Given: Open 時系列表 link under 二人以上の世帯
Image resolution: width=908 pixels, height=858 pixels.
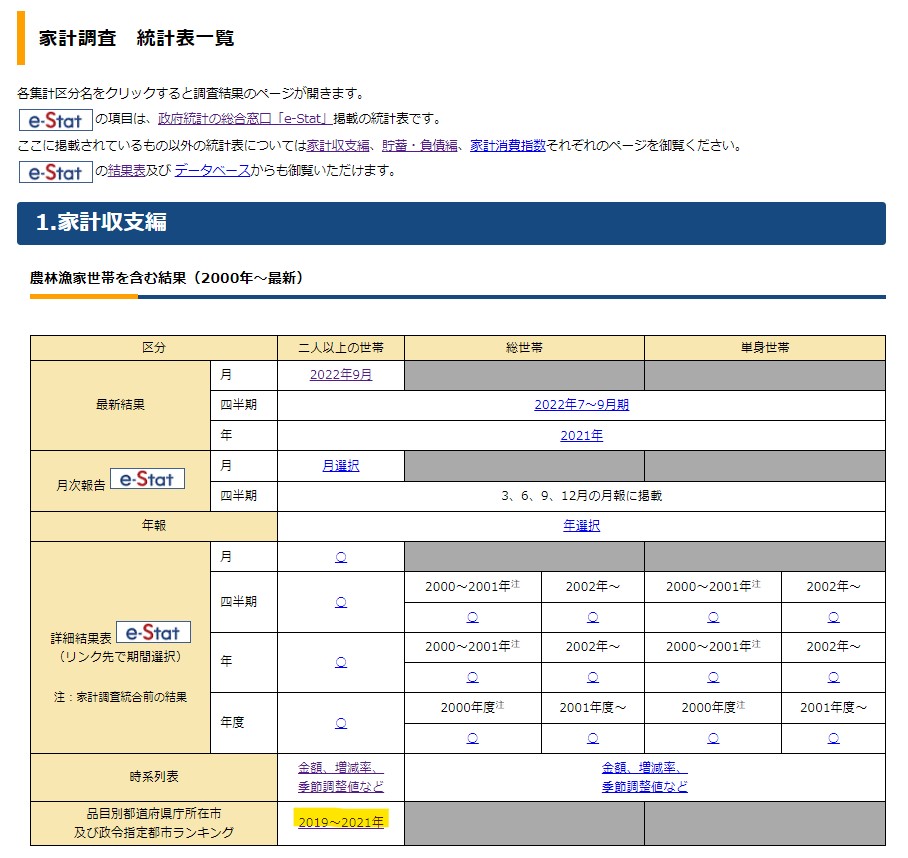Looking at the screenshot, I should coord(341,777).
